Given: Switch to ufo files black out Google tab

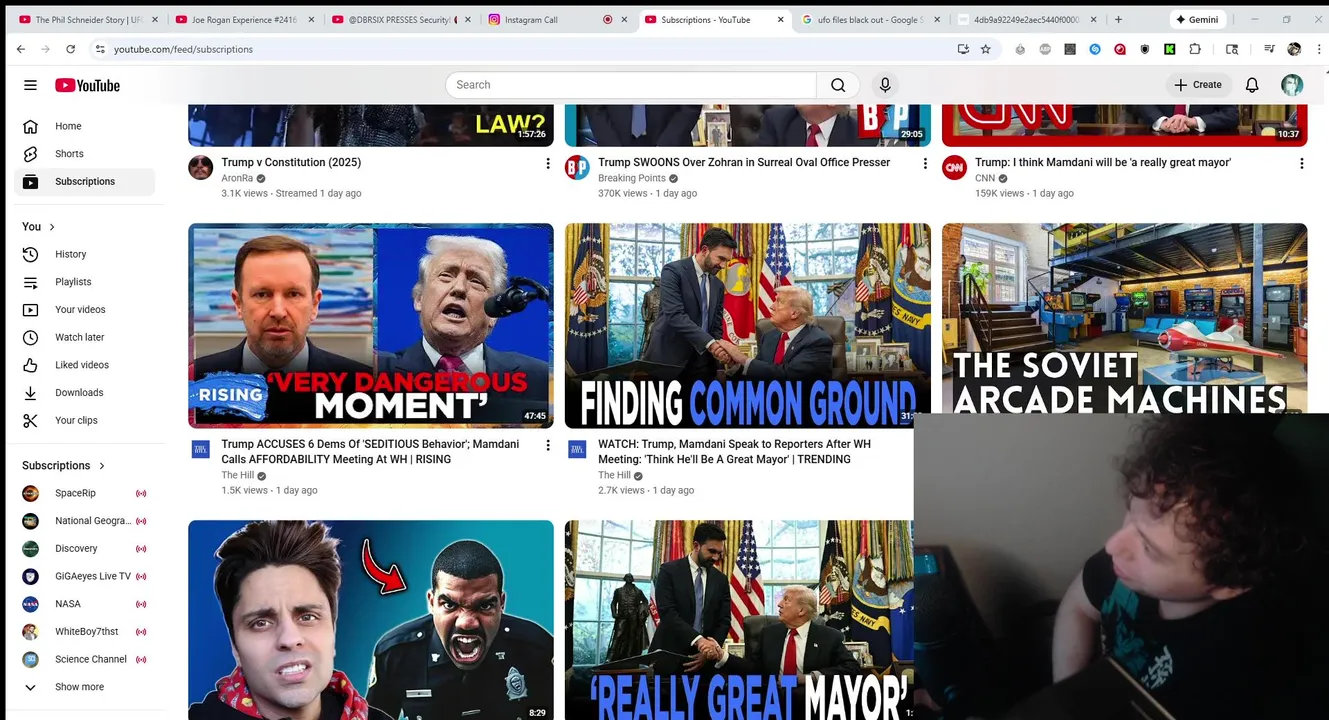Looking at the screenshot, I should [x=870, y=19].
